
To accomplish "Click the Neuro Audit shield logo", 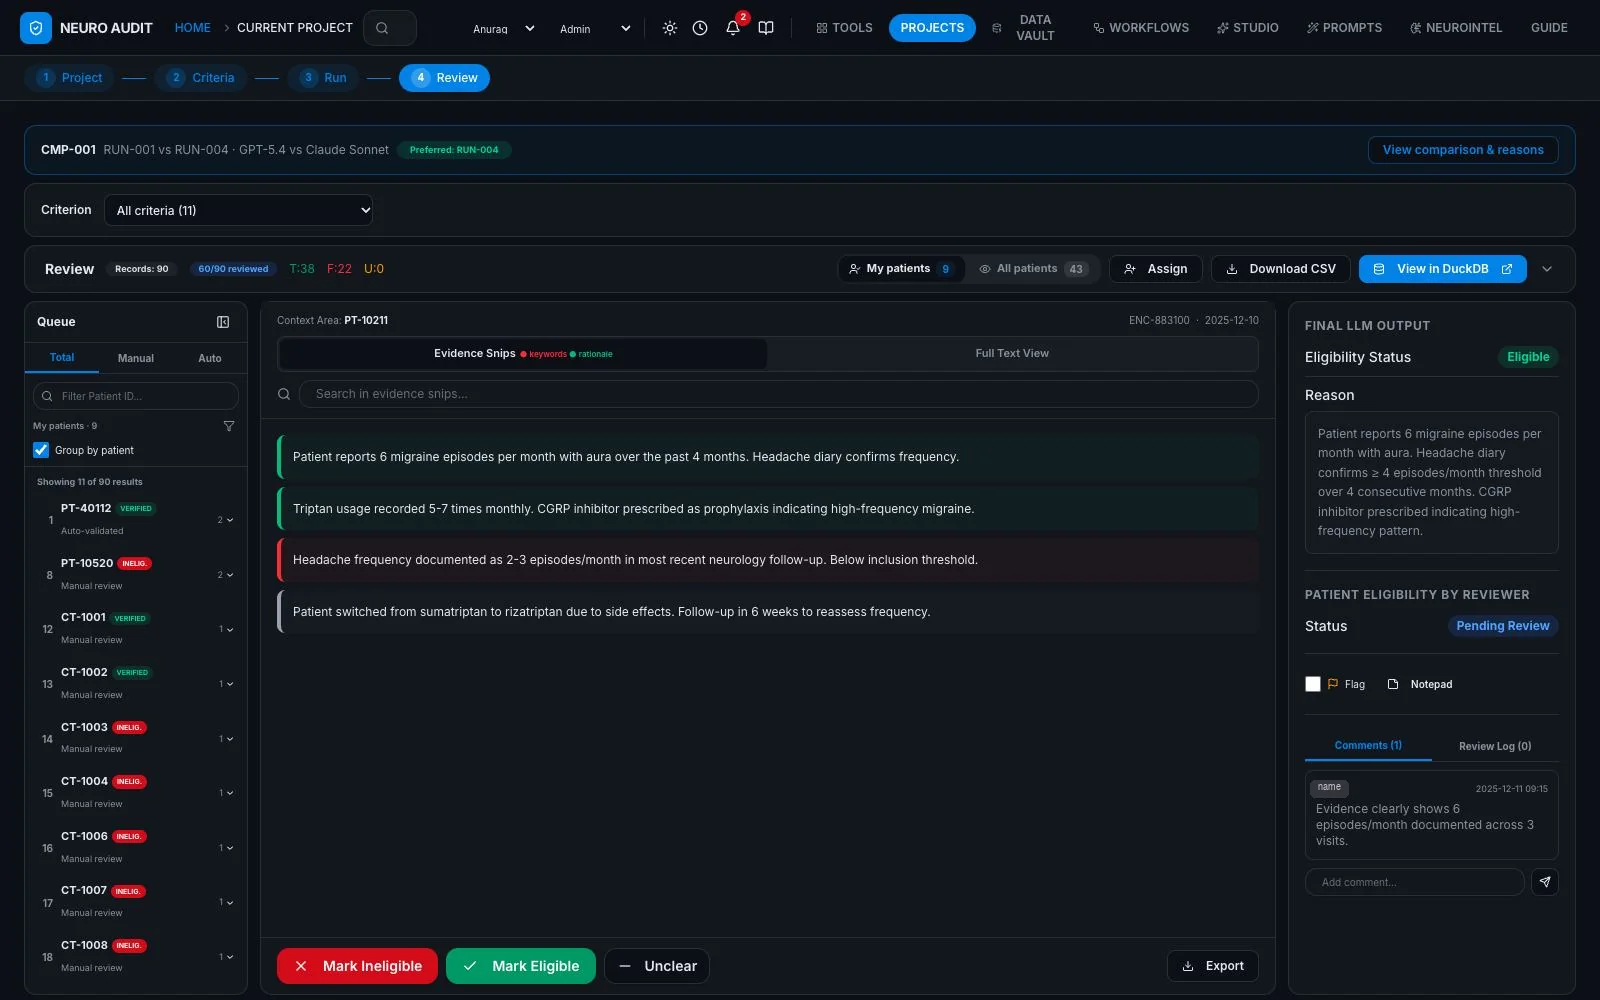I will click(36, 28).
